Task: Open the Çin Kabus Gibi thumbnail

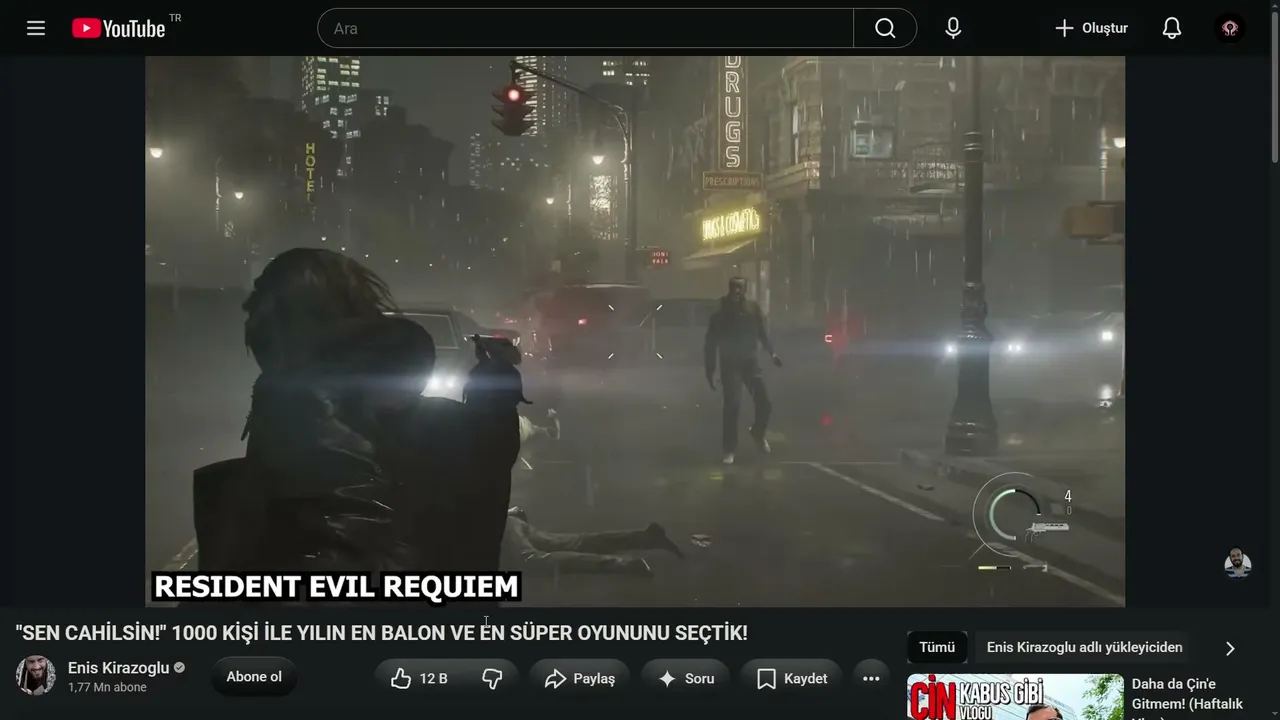Action: point(1015,697)
